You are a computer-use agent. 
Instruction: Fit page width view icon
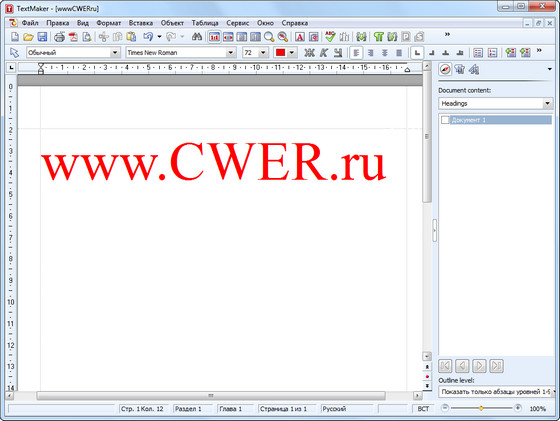[228, 37]
